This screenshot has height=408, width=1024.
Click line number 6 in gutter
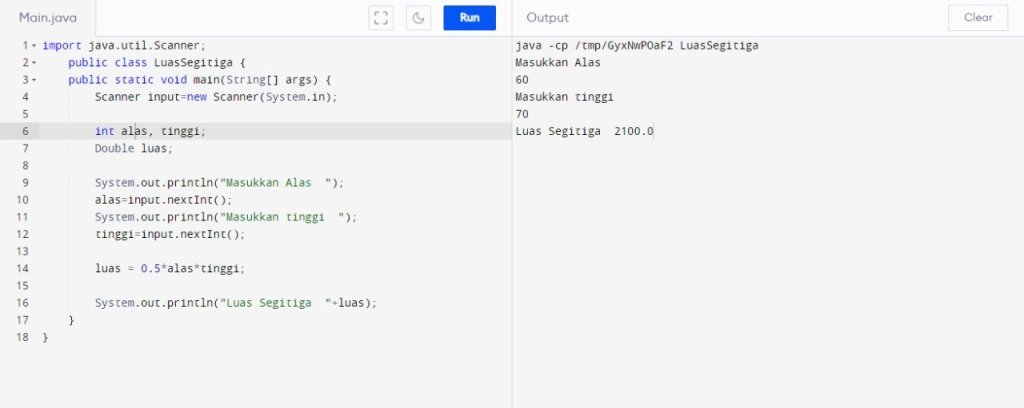click(24, 131)
